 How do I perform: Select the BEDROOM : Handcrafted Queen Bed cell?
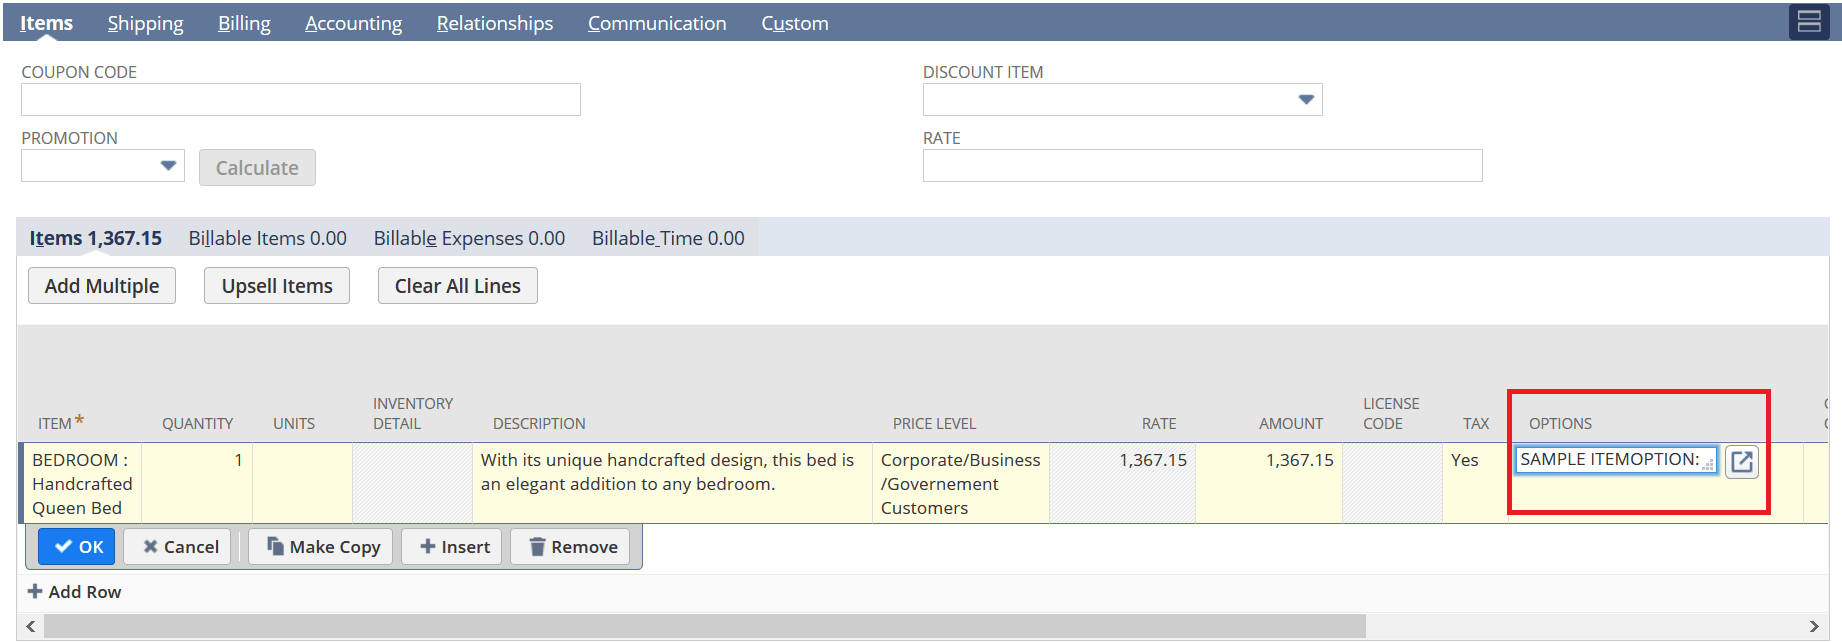pyautogui.click(x=82, y=484)
